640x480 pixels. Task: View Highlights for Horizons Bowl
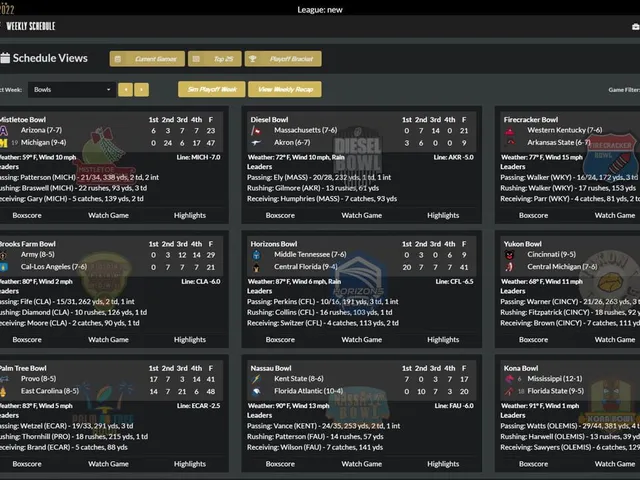[x=443, y=340]
